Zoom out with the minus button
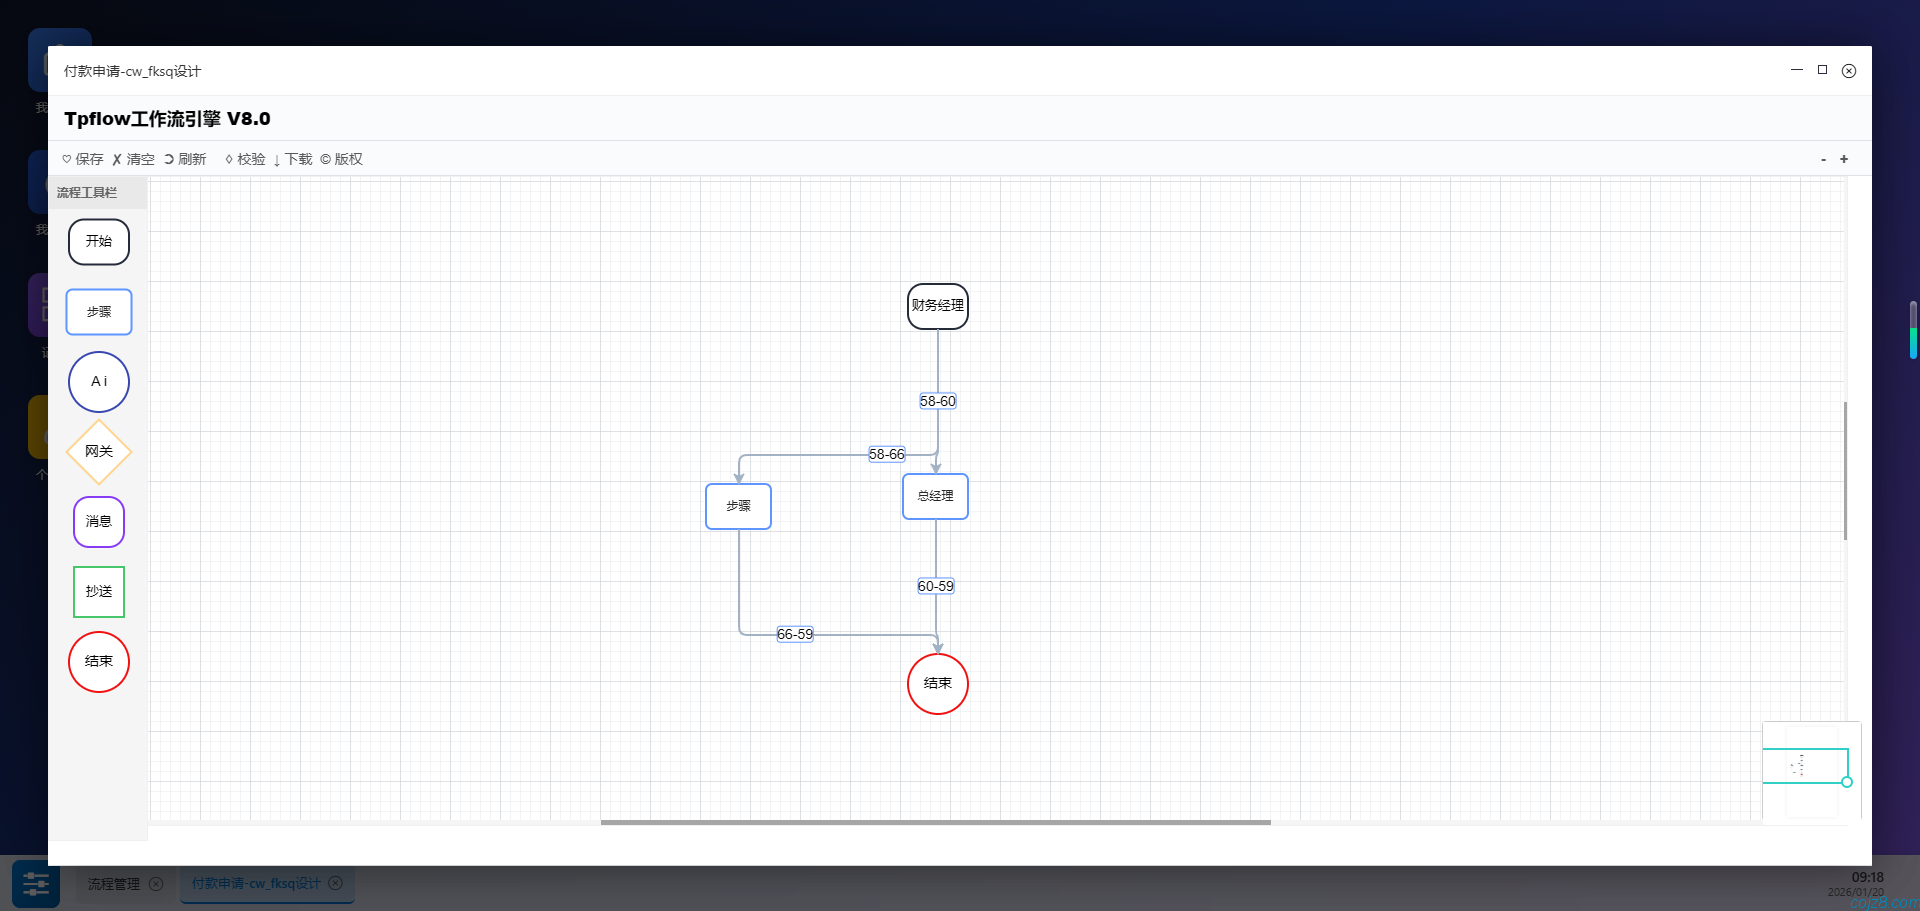This screenshot has height=911, width=1920. 1823,159
